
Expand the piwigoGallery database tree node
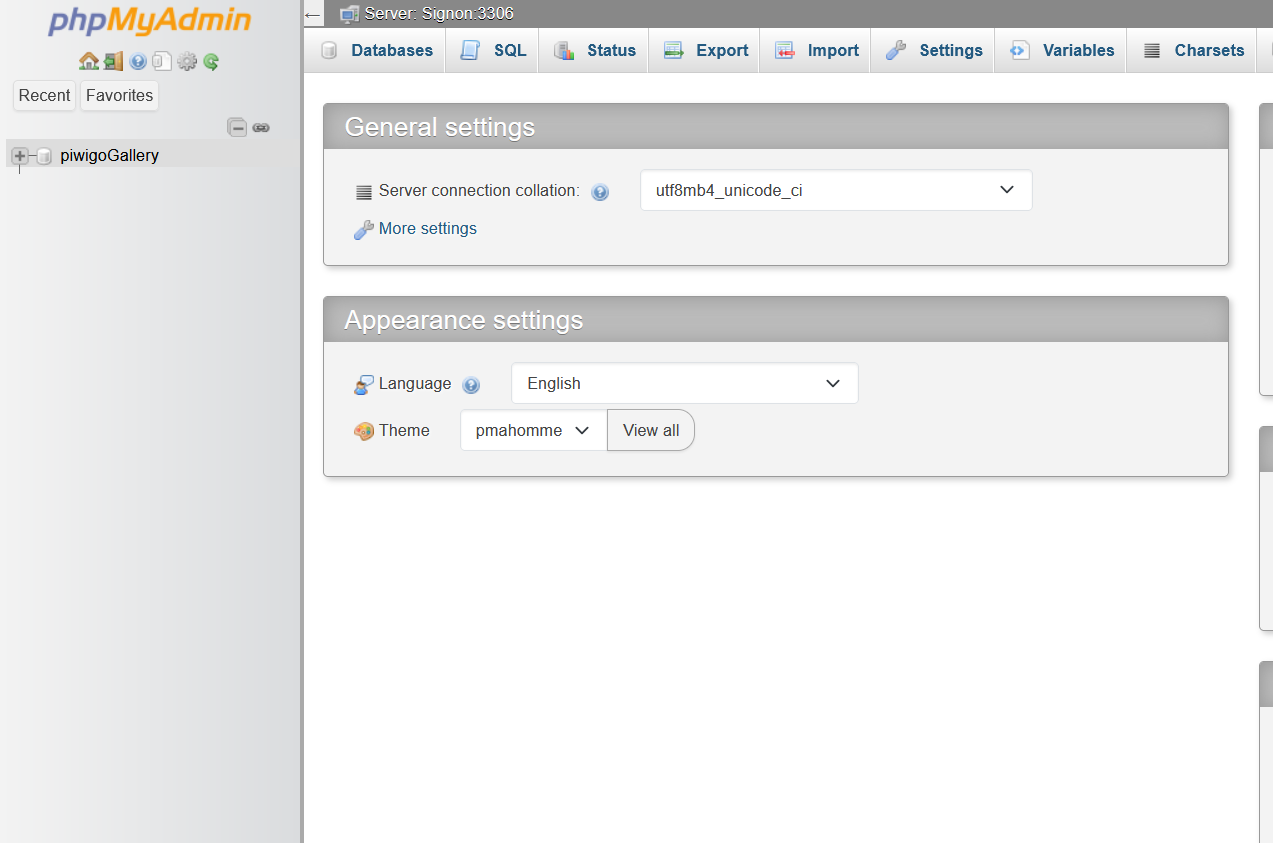[19, 156]
